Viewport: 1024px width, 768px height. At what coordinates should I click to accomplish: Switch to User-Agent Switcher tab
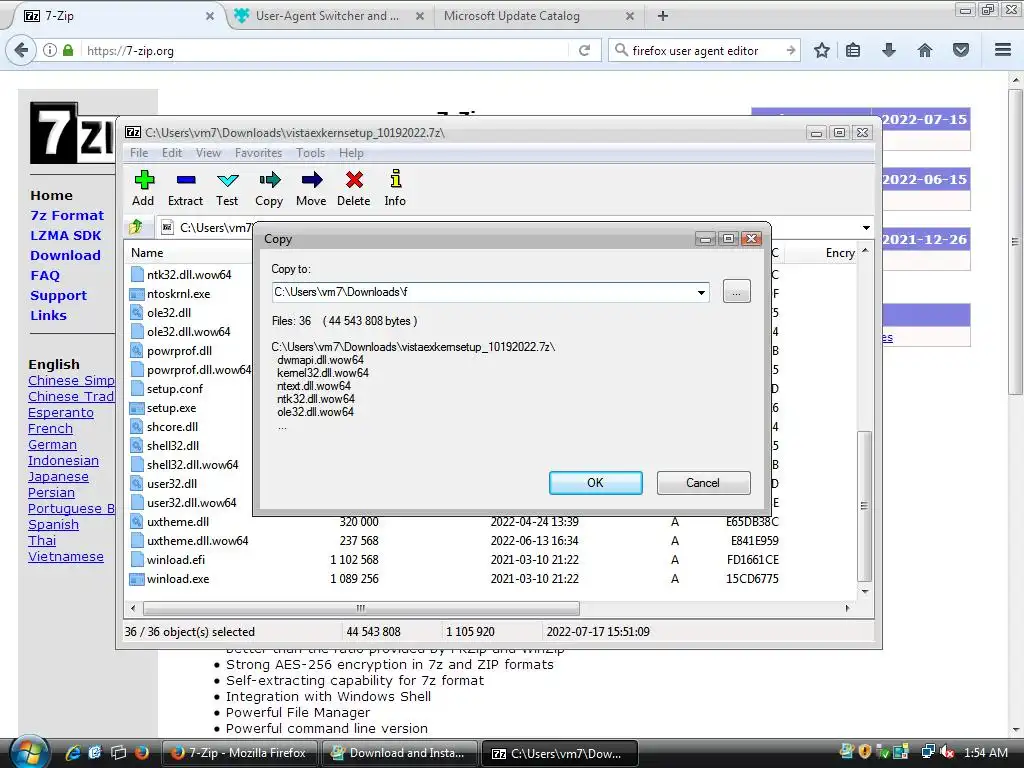[x=327, y=16]
